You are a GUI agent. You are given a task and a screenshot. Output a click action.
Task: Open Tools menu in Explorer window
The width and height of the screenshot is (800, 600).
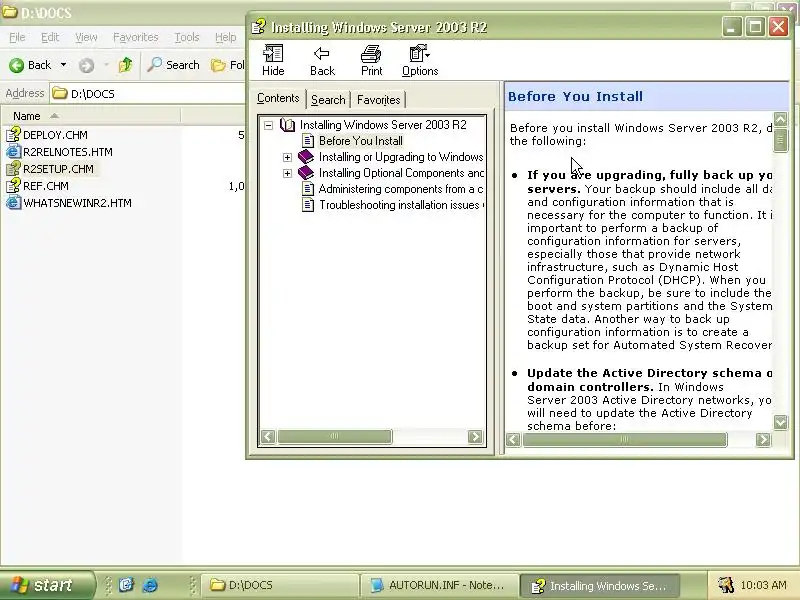point(187,37)
